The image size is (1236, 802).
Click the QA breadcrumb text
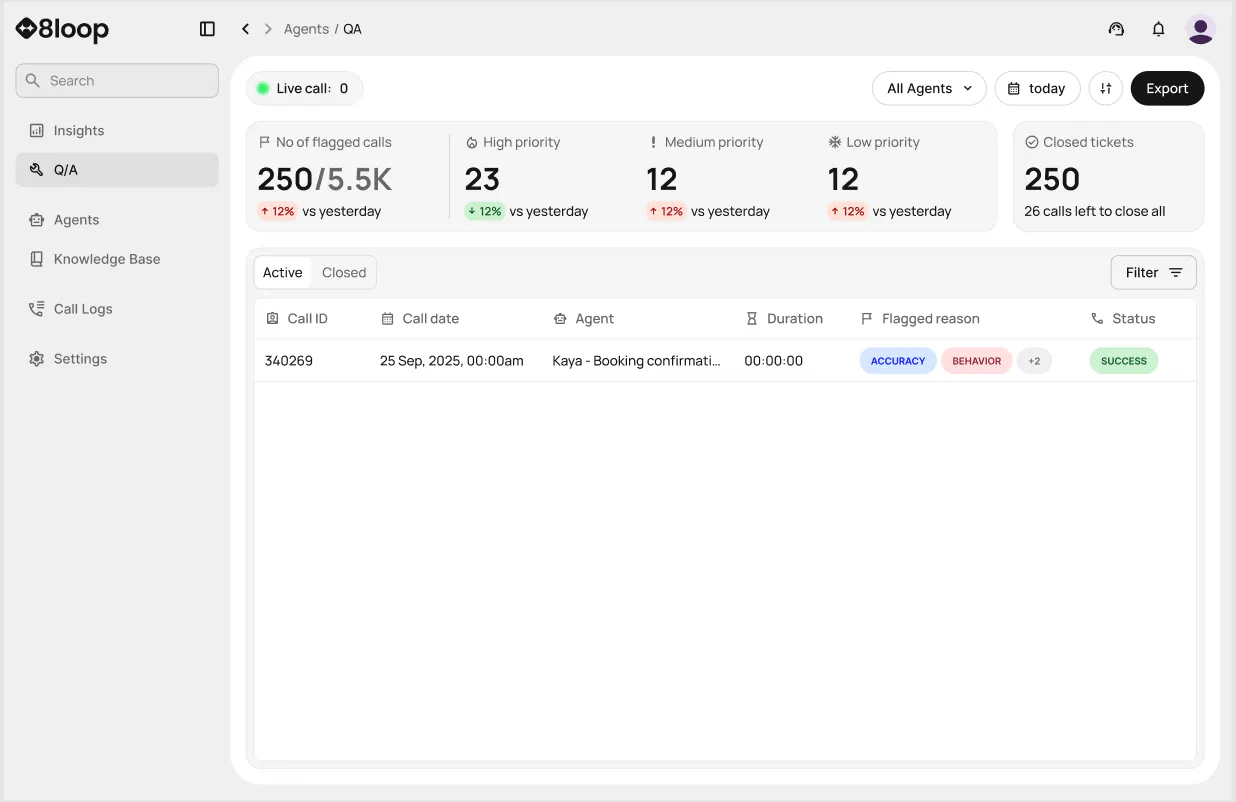click(352, 29)
